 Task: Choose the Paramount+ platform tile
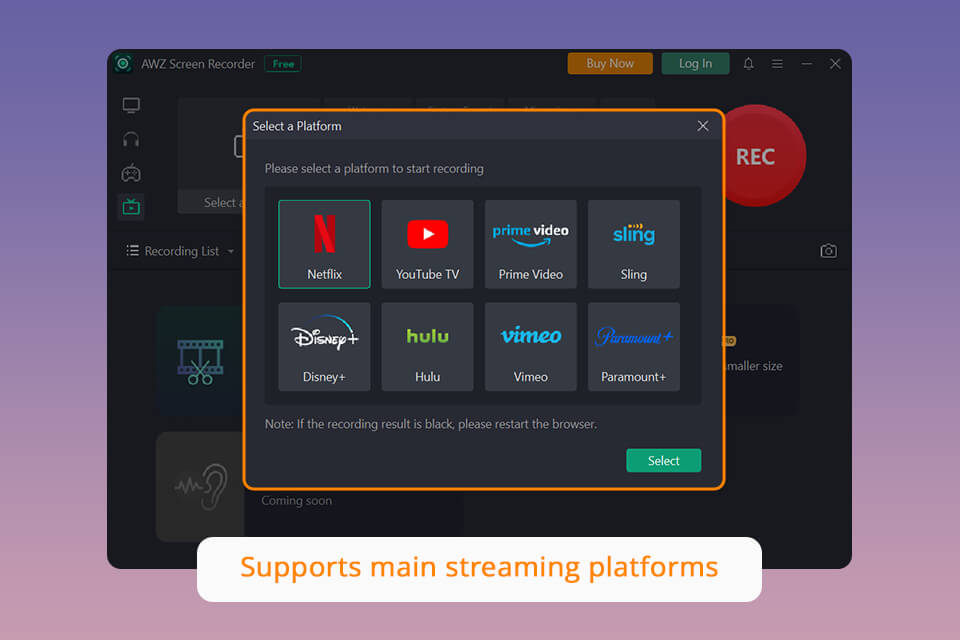point(634,347)
